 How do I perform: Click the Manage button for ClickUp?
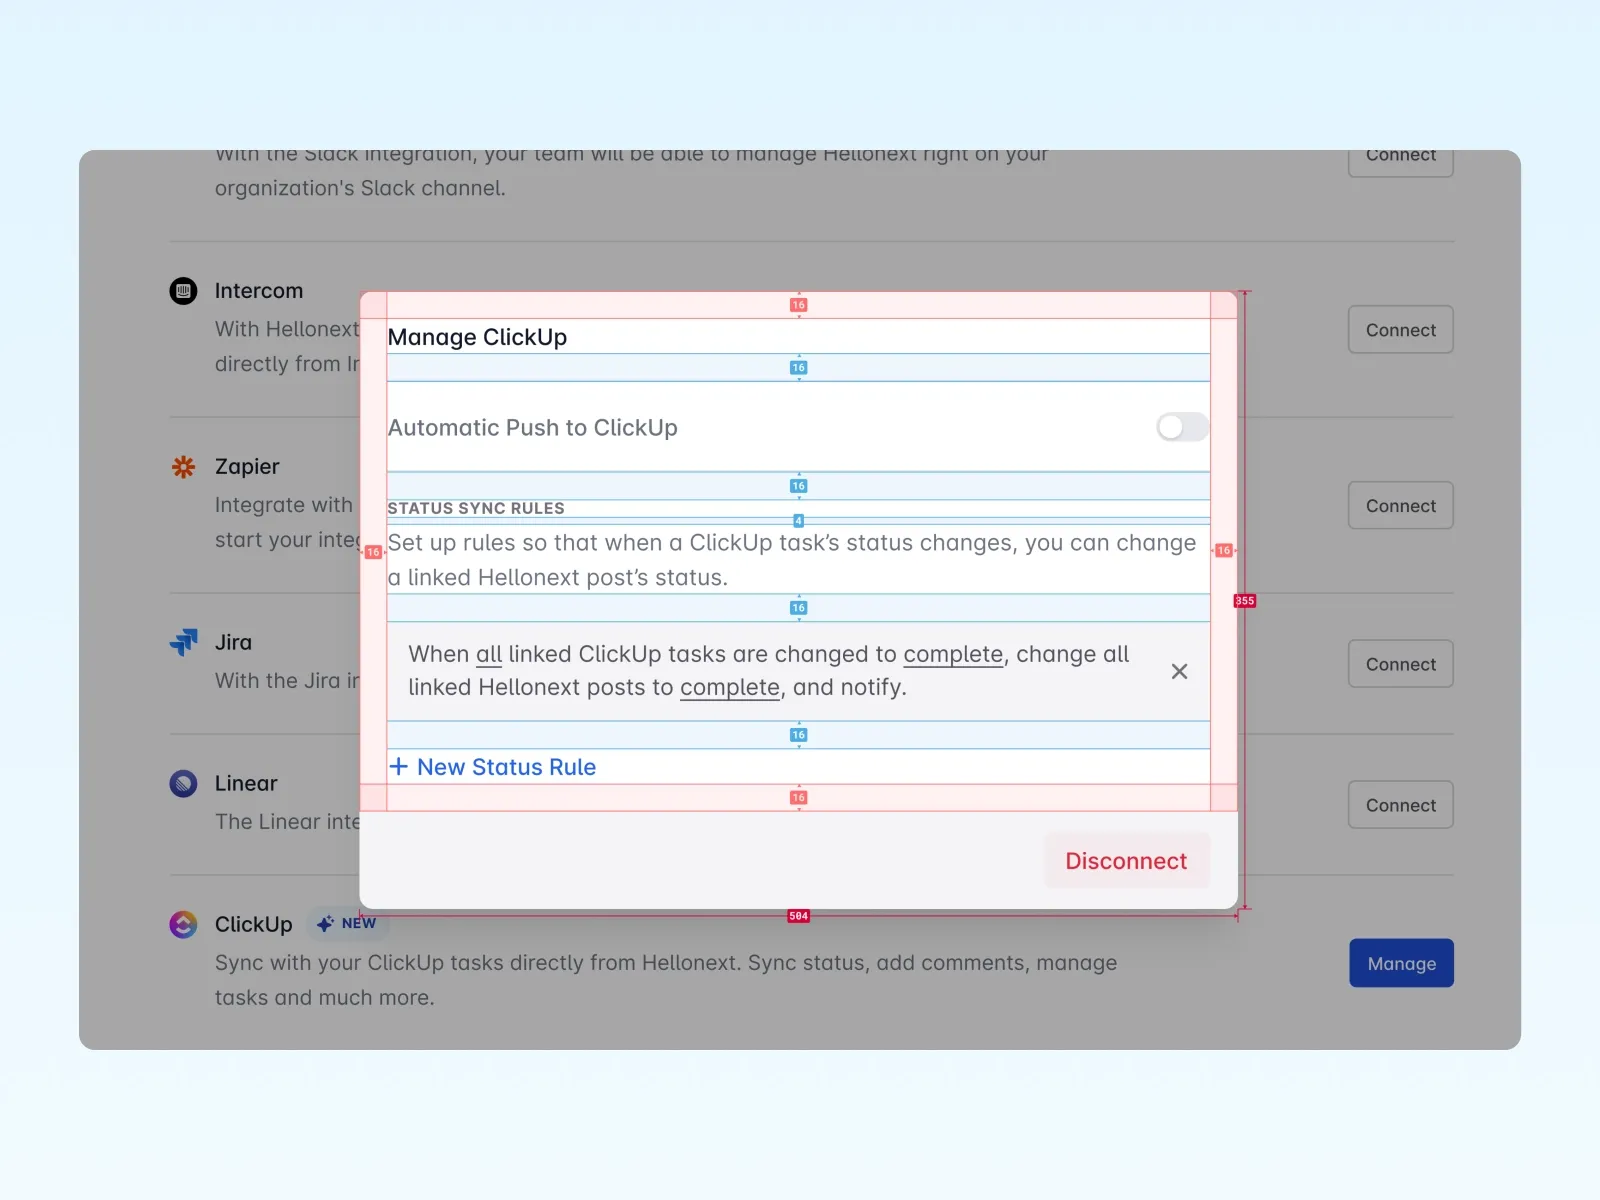1400,963
